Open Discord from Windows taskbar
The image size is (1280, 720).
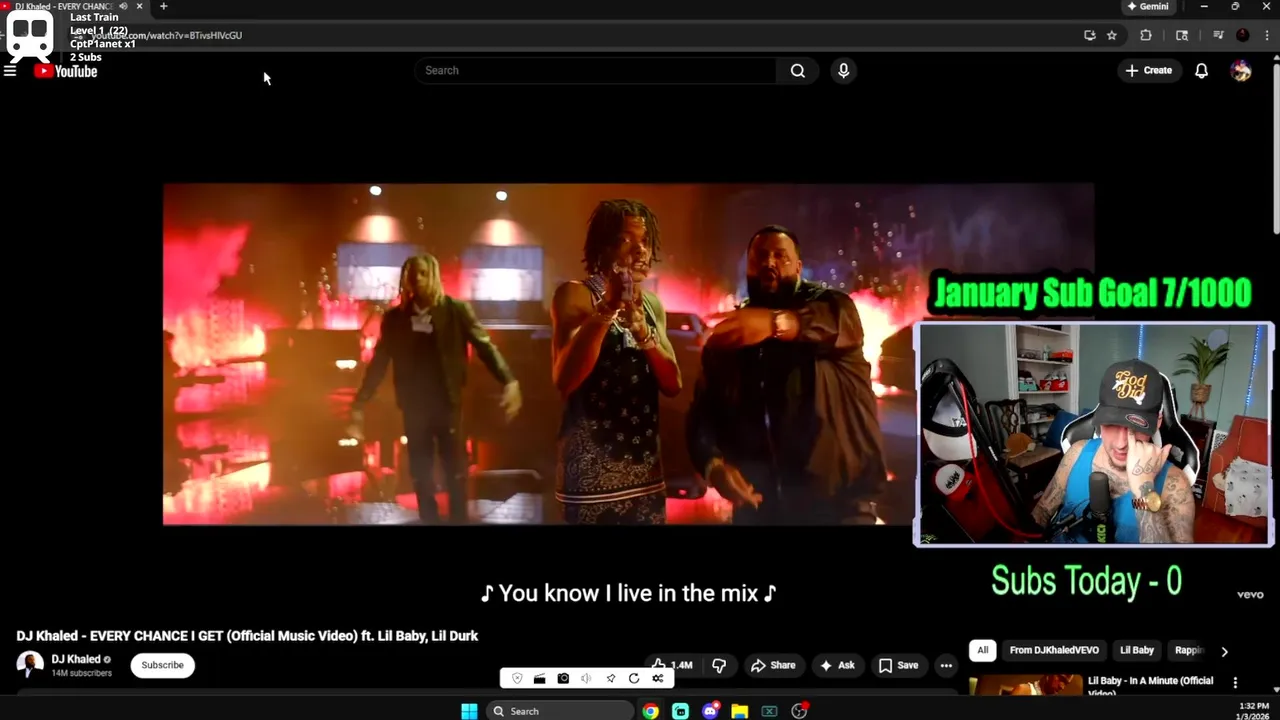[x=710, y=711]
